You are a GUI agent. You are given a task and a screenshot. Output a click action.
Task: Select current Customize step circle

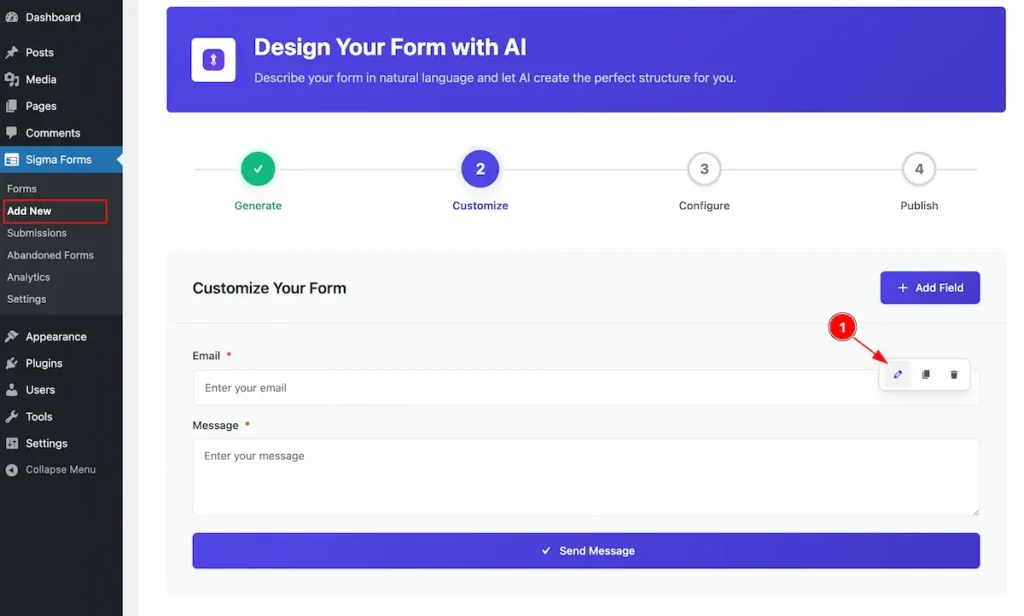click(480, 169)
